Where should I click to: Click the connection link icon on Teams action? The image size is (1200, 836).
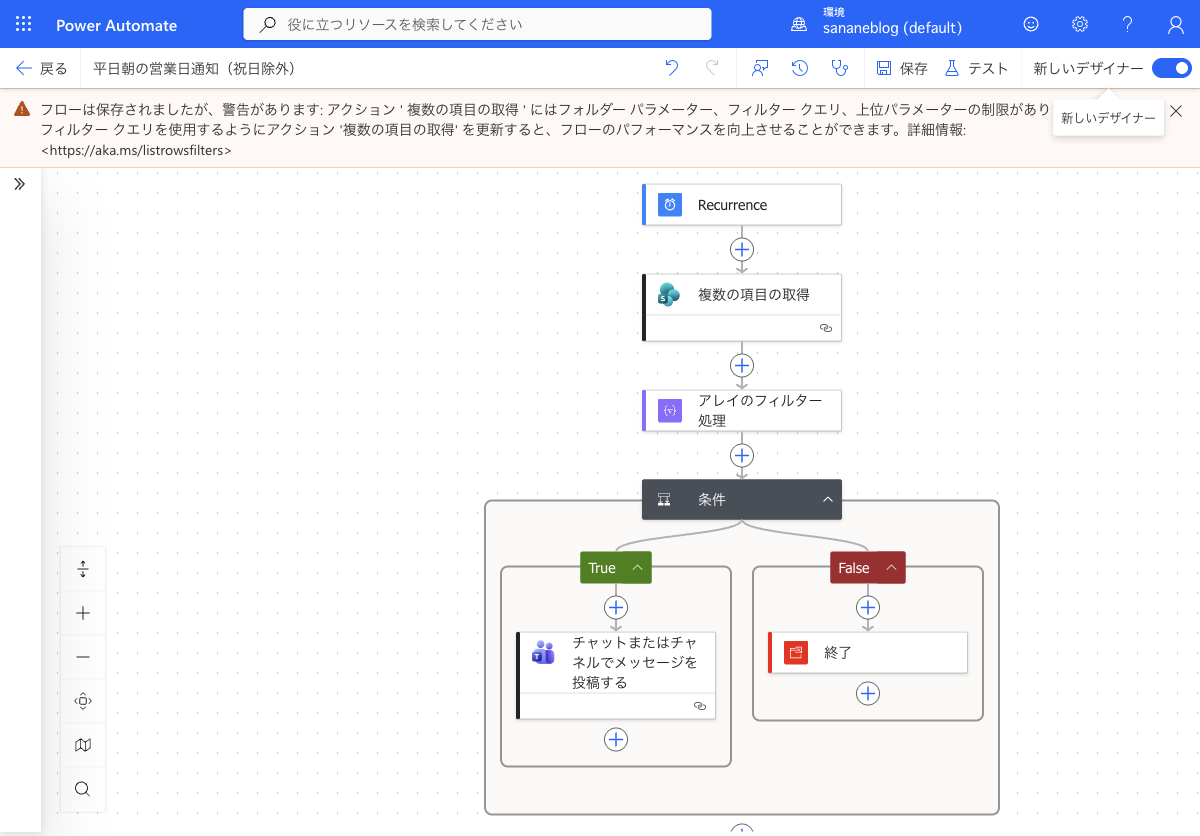click(700, 706)
